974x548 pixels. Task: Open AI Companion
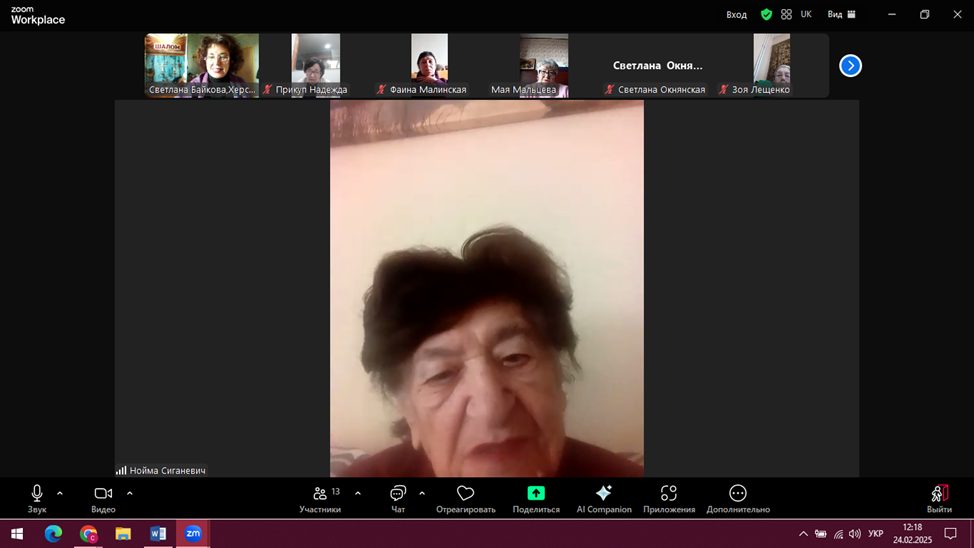pyautogui.click(x=603, y=494)
